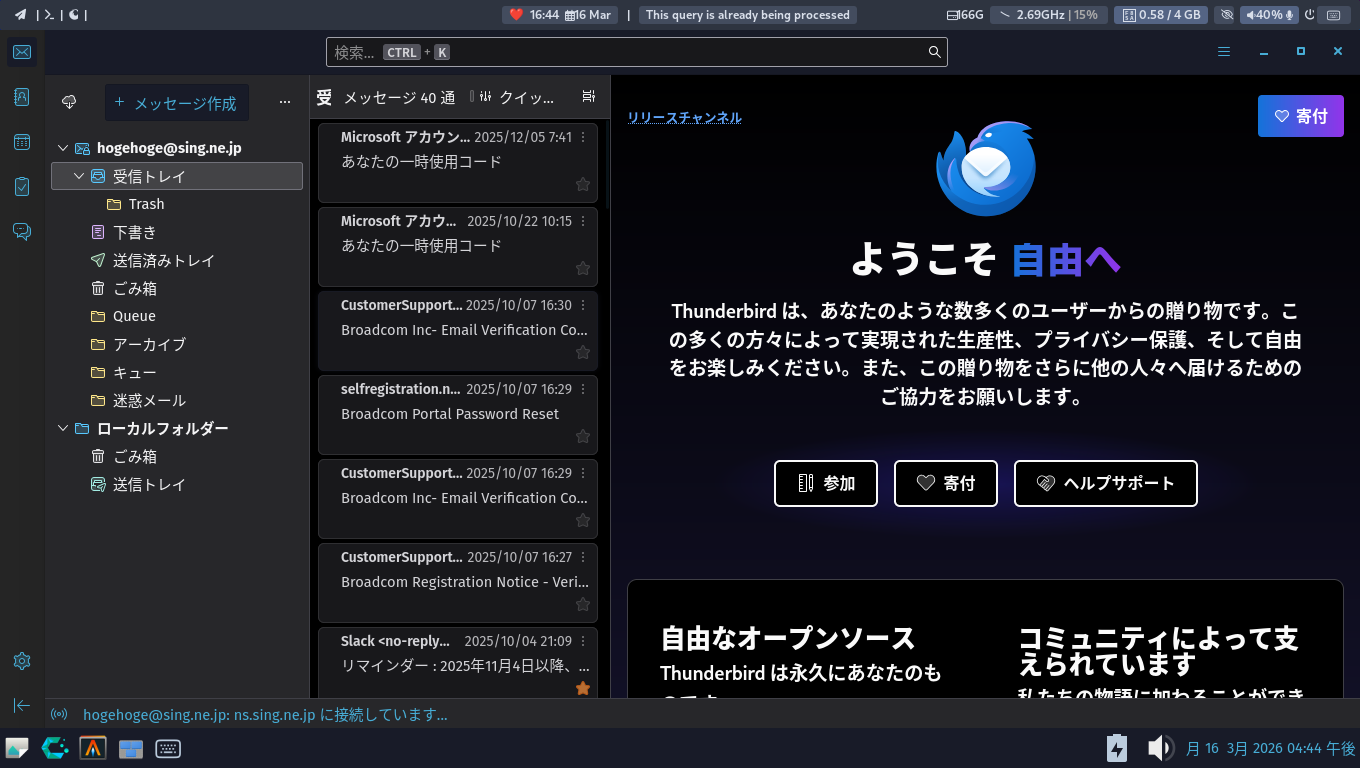Click the volume speaker in bottom taskbar
Screen dimensions: 1360x768
pyautogui.click(x=1160, y=748)
